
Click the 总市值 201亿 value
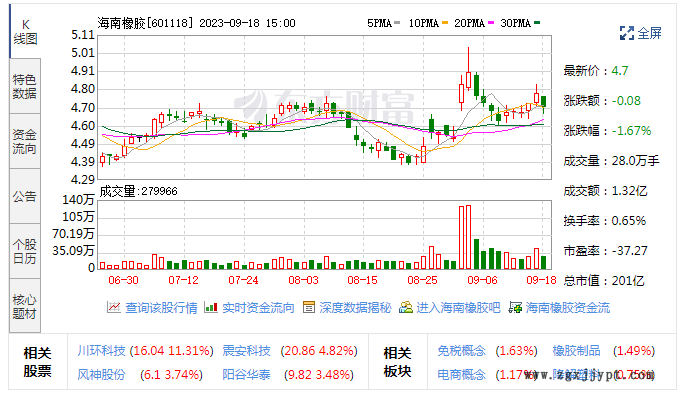click(x=628, y=281)
